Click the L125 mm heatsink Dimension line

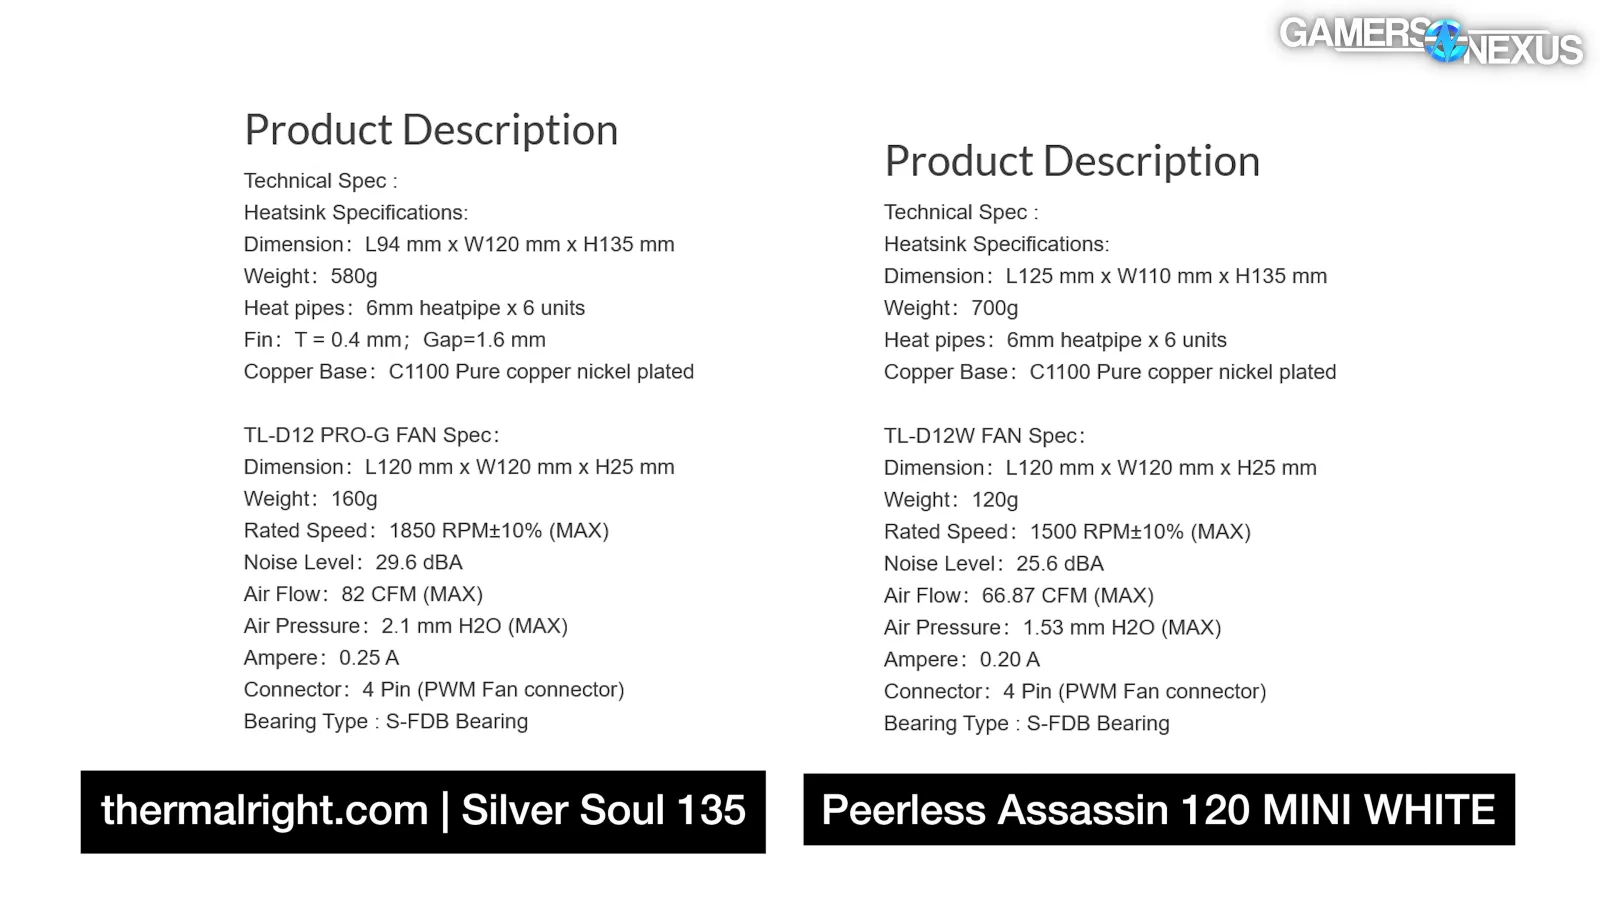[1105, 276]
